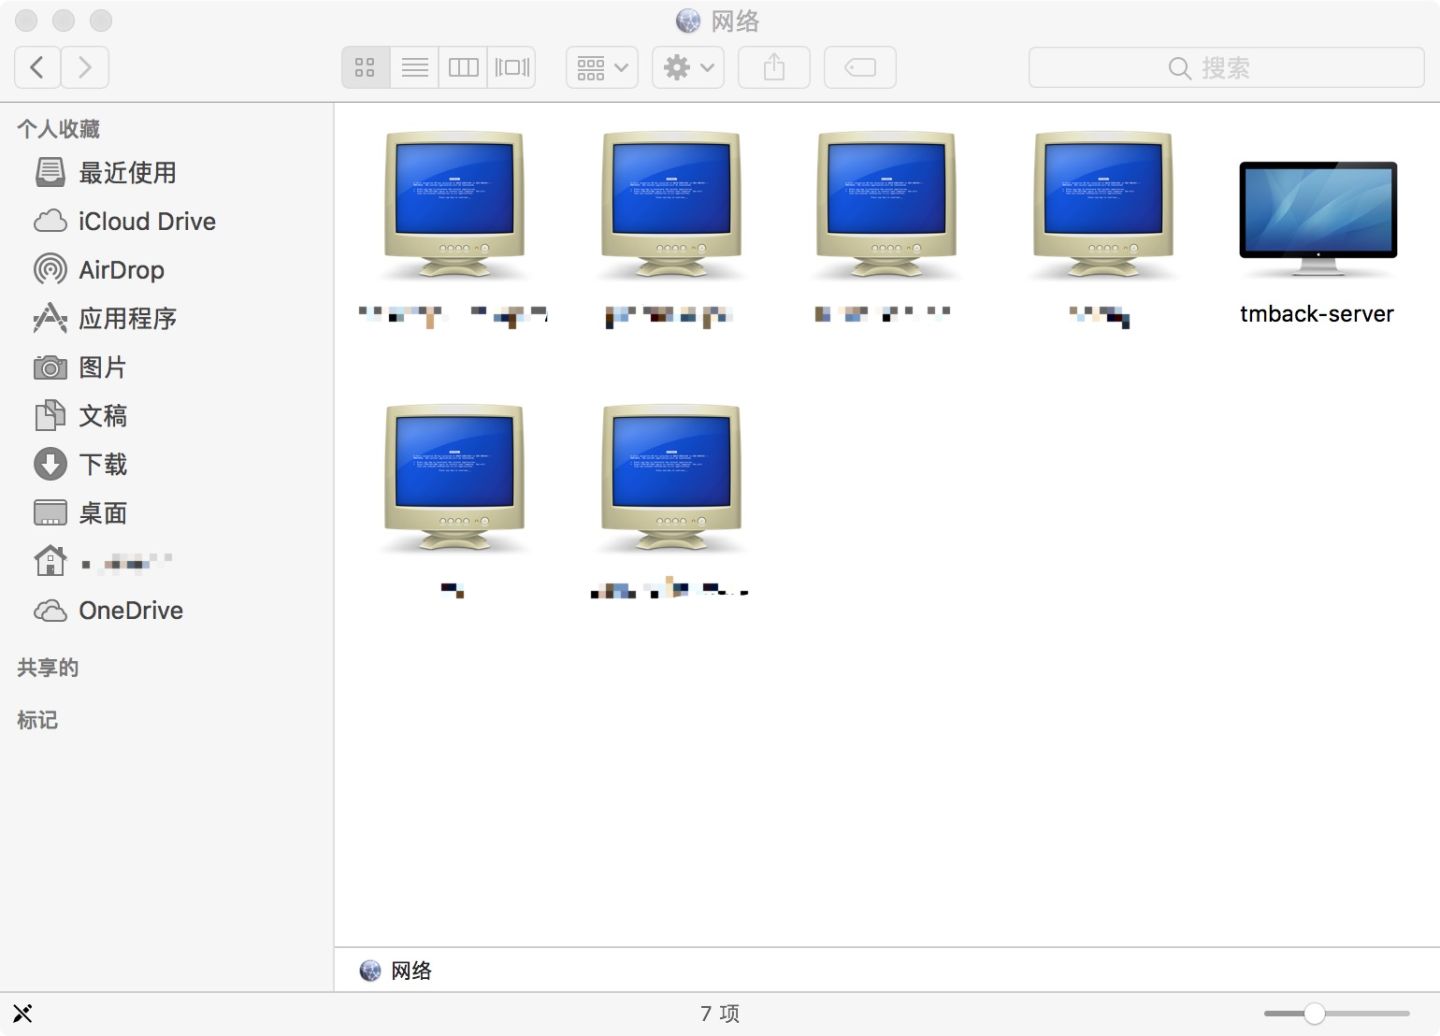This screenshot has width=1440, height=1036.
Task: Open 应用程序 in the sidebar
Action: coord(166,319)
